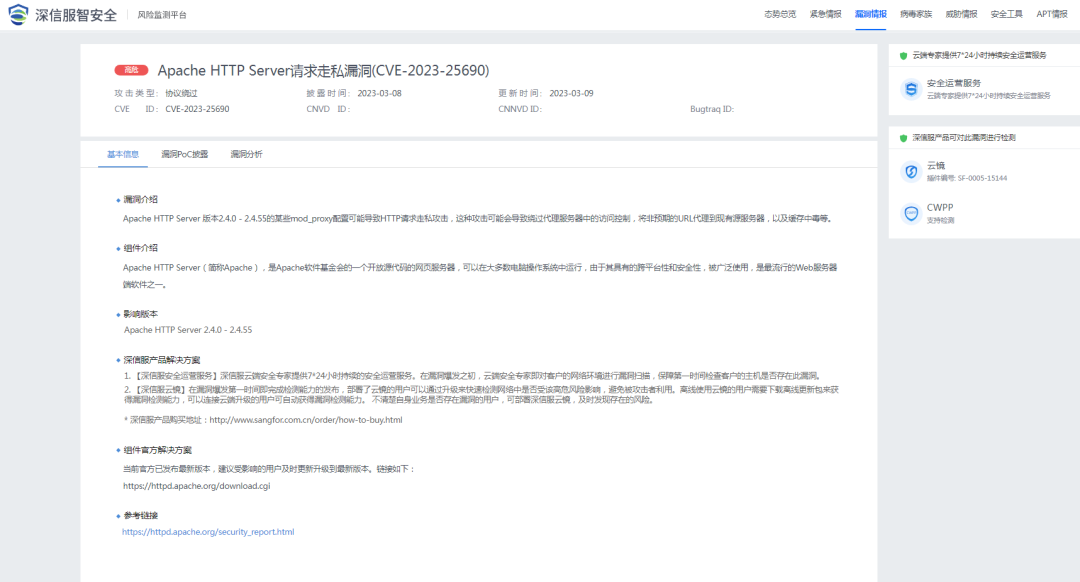Click affected version text Apache HTTP Server 2.4.0 - 2.4.55
Viewport: 1080px width, 582px height.
click(188, 330)
